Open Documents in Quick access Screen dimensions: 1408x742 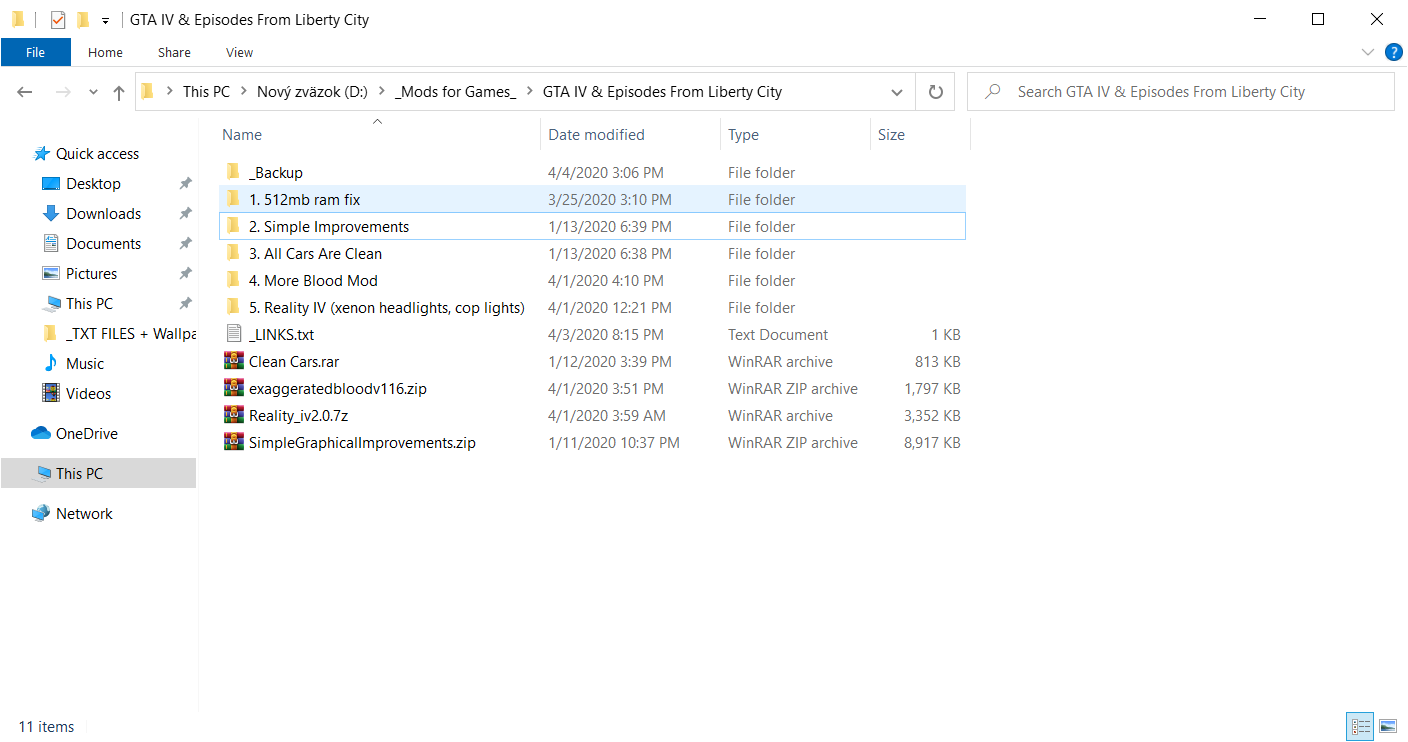click(103, 244)
